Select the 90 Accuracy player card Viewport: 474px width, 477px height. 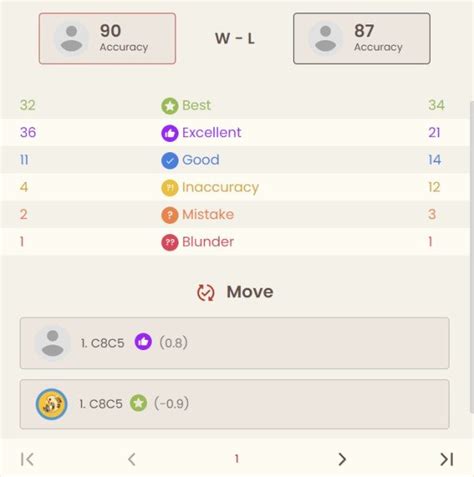click(x=107, y=38)
